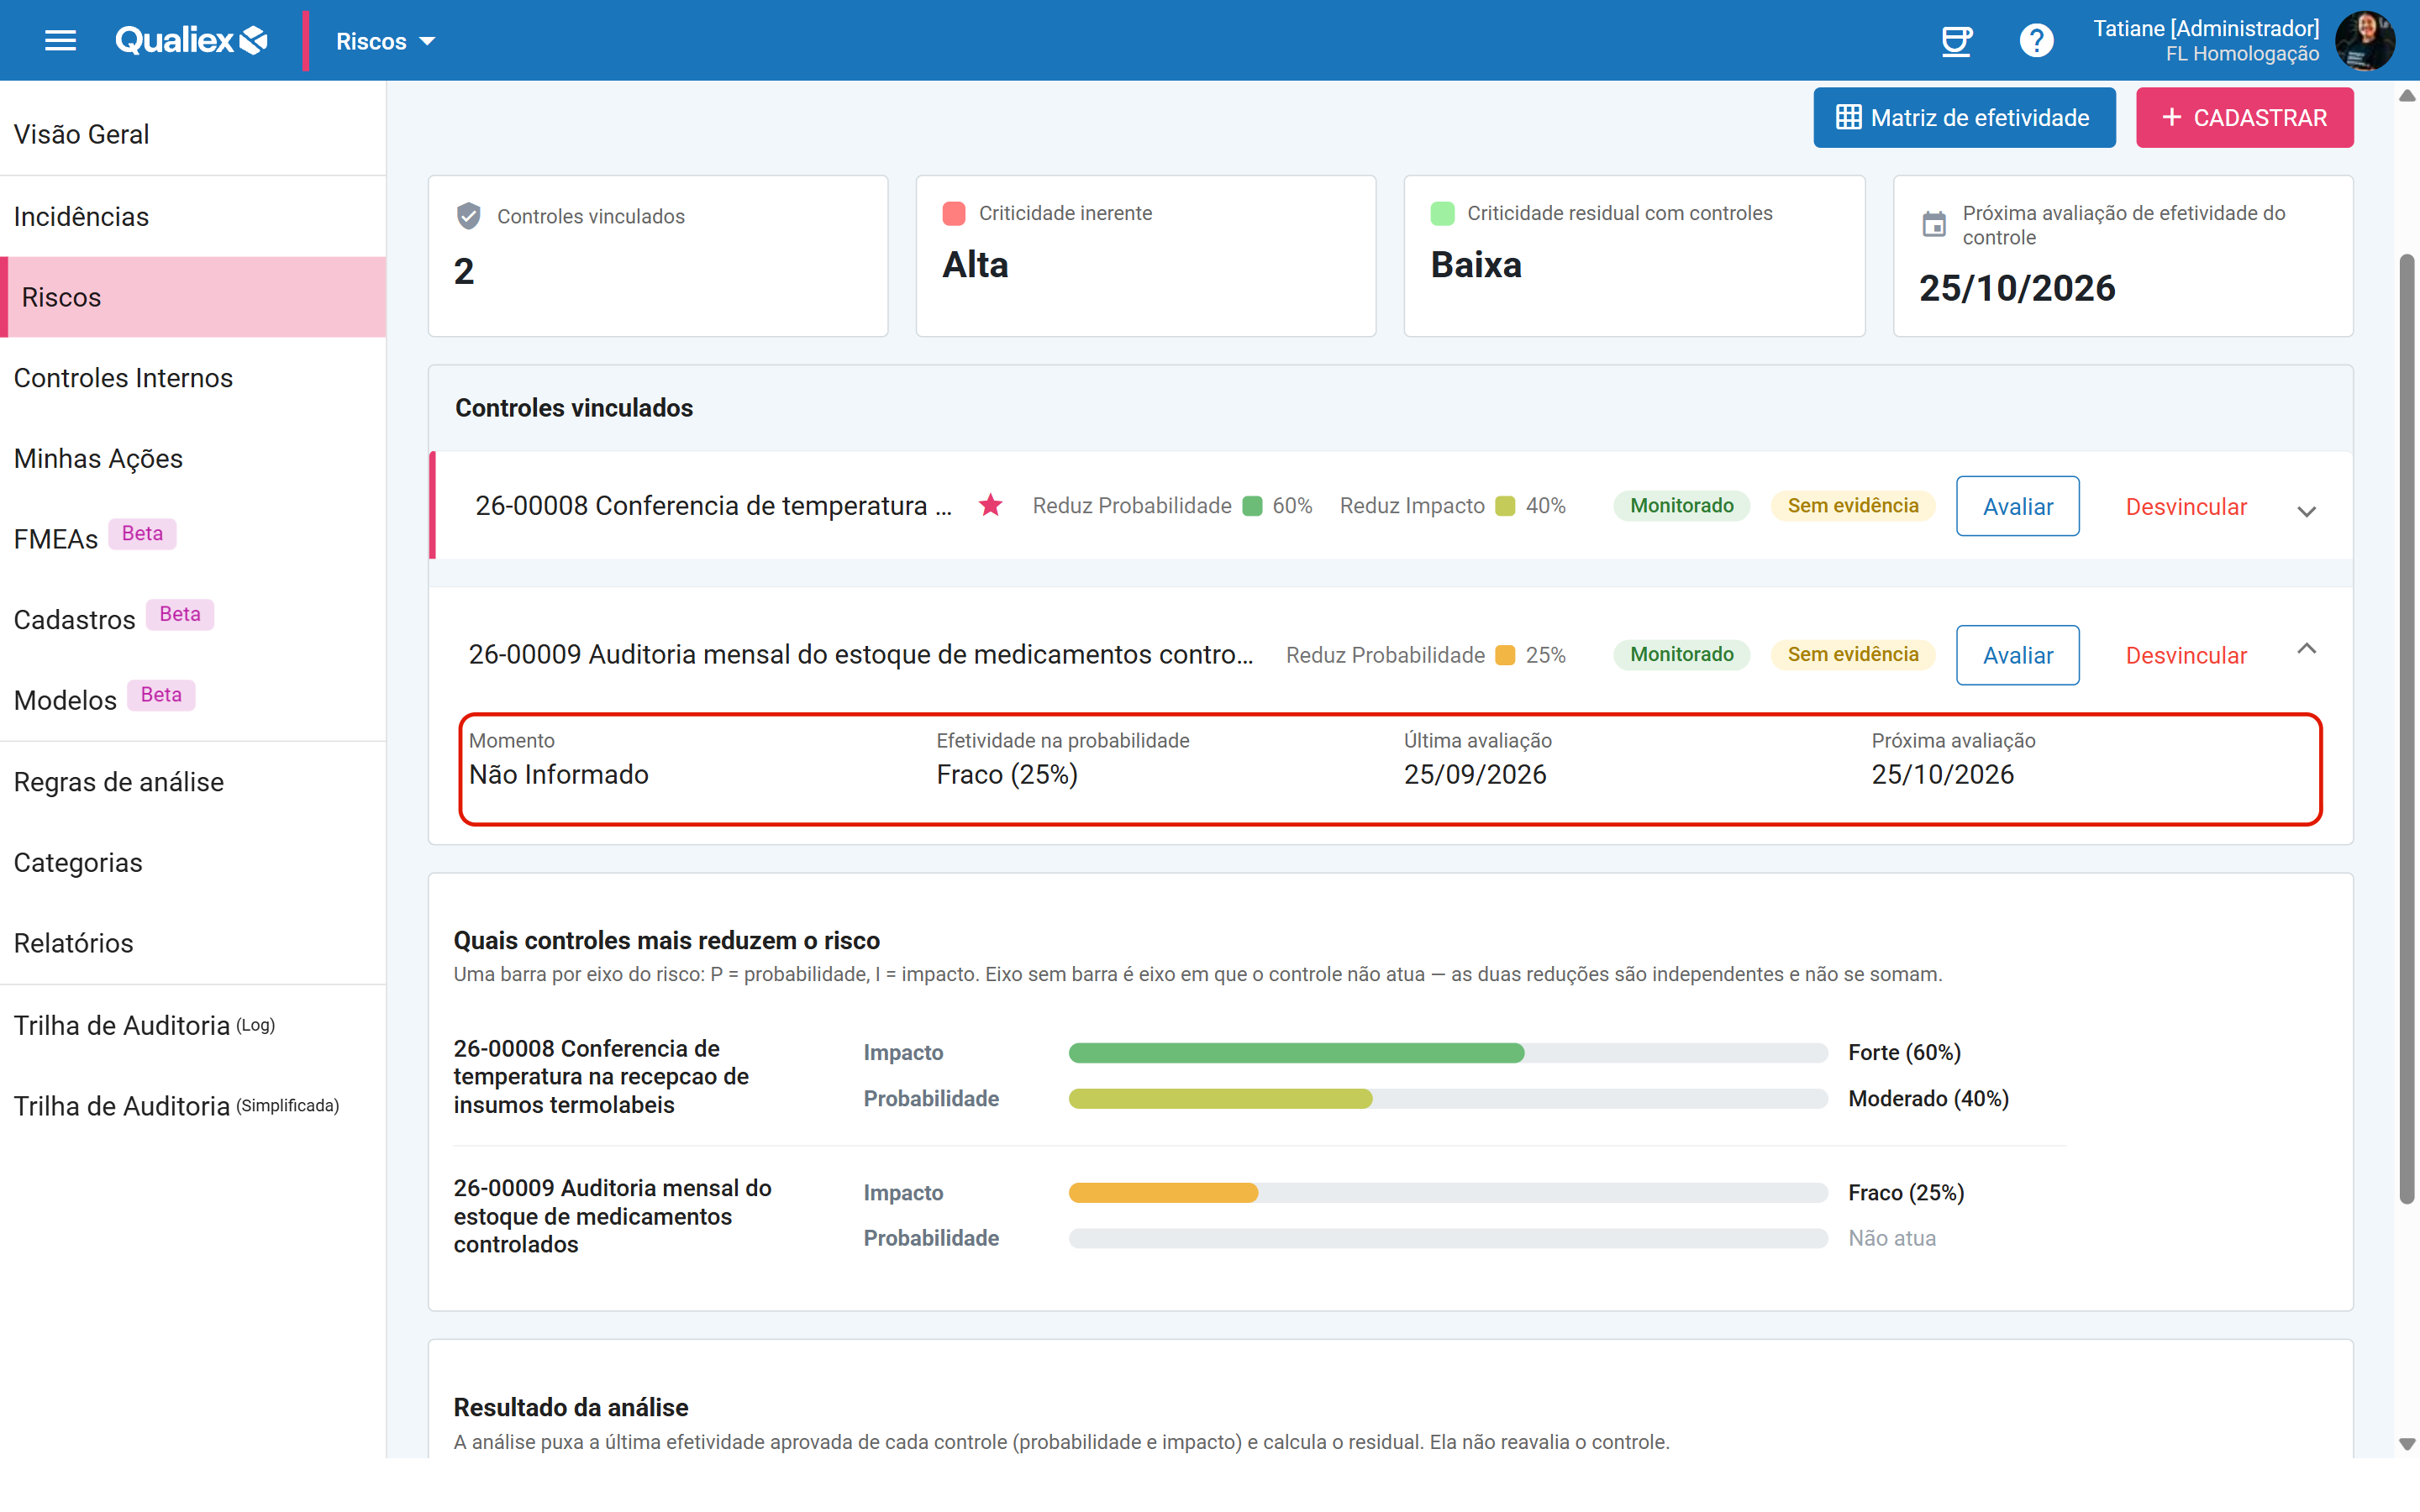Open Visão Geral in sidebar
This screenshot has width=2420, height=1512.
(193, 134)
